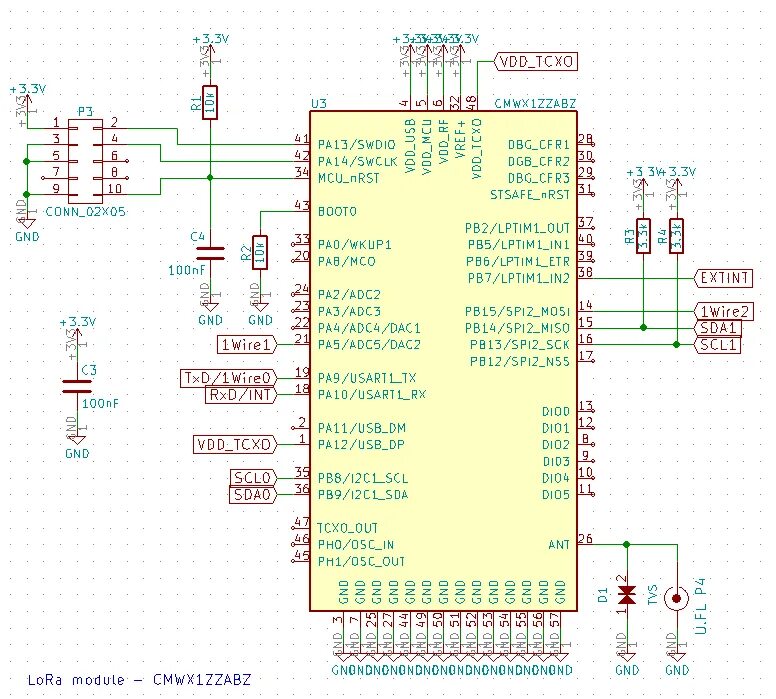Viewport: 776px width, 699px height.
Task: Click the ANT pin name
Action: (559, 545)
